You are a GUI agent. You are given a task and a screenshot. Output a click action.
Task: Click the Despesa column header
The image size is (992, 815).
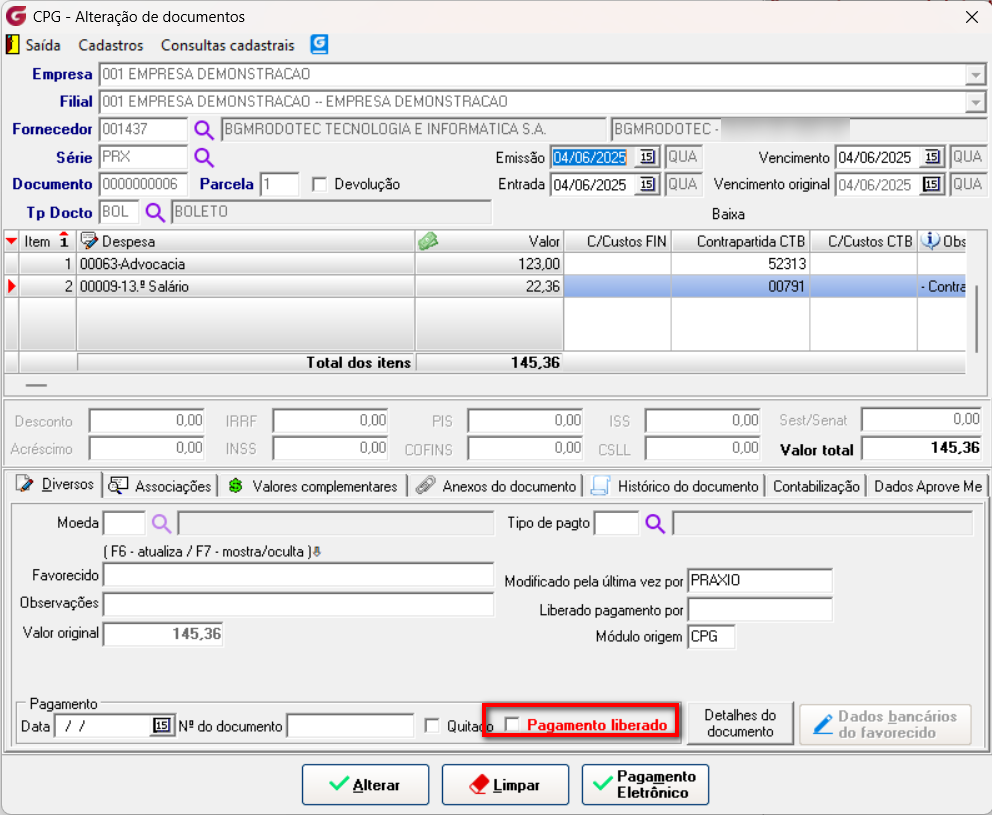click(x=245, y=241)
